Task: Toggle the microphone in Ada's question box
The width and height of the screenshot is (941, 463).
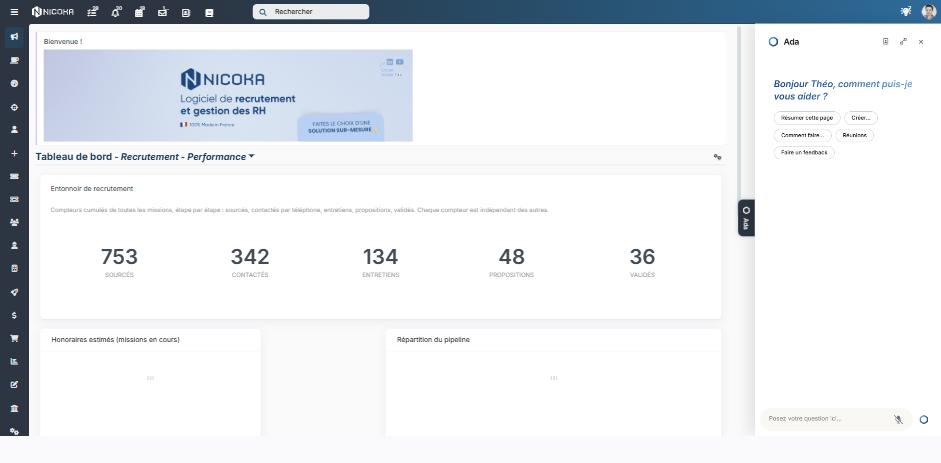Action: pyautogui.click(x=898, y=419)
